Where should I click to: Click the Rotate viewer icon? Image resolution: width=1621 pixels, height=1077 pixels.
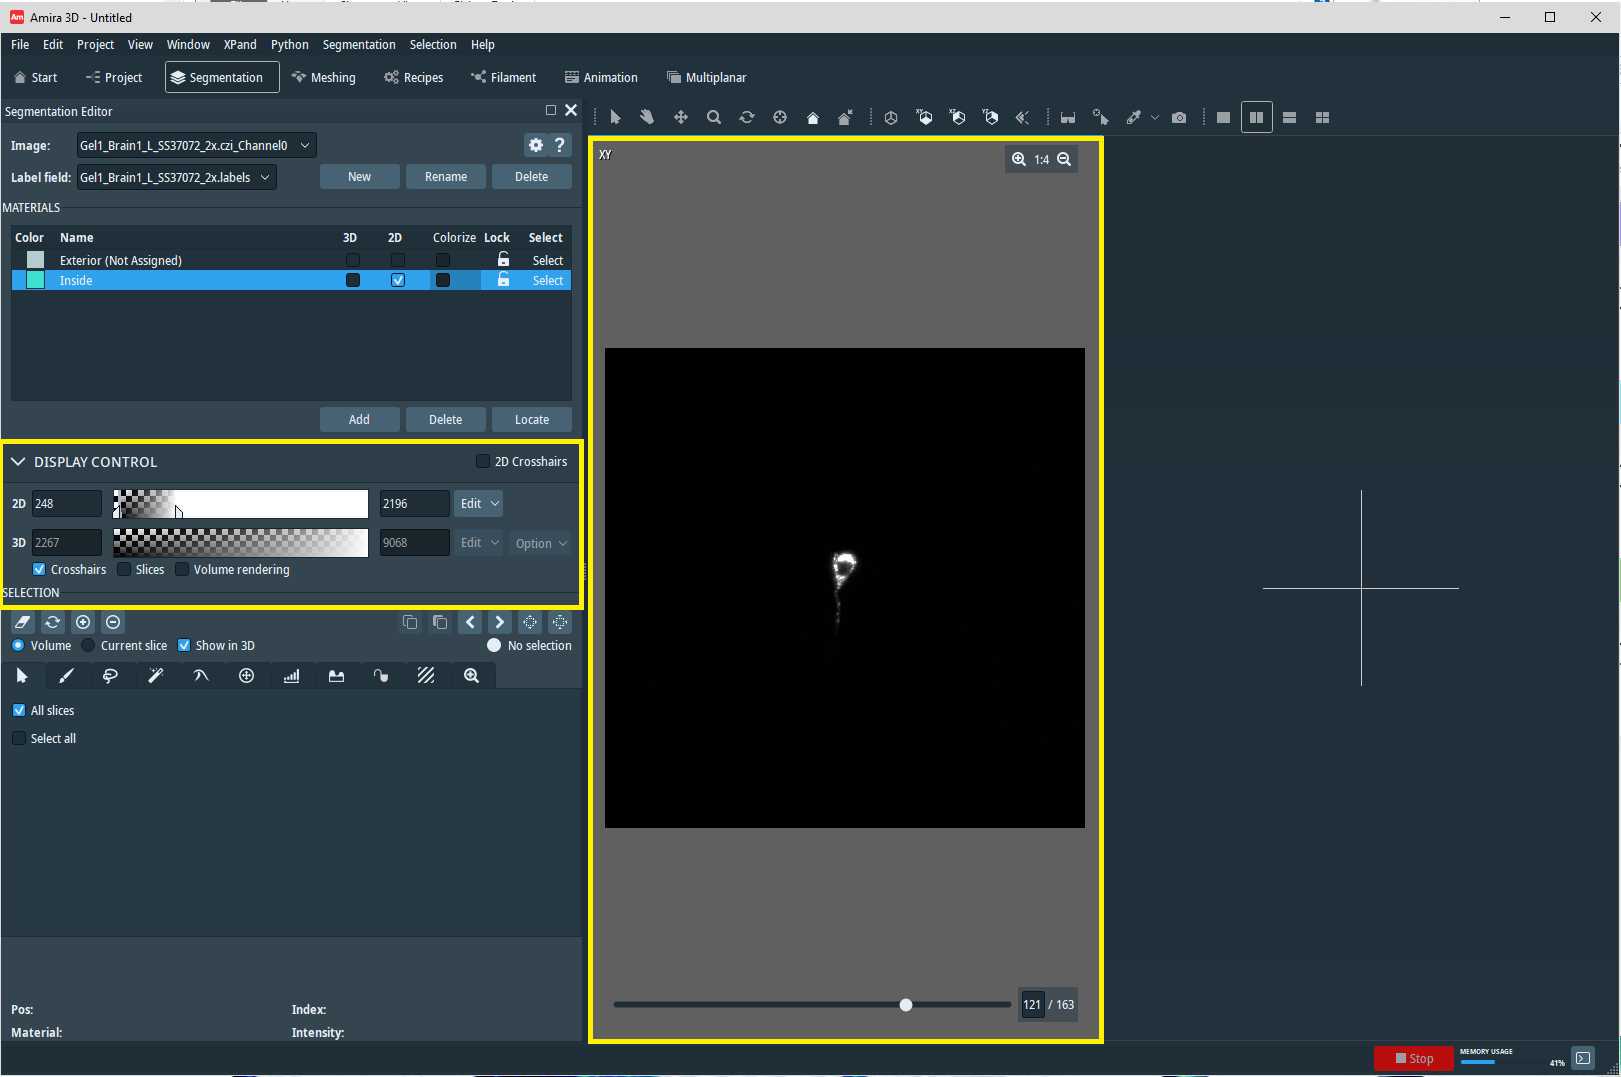coord(746,117)
